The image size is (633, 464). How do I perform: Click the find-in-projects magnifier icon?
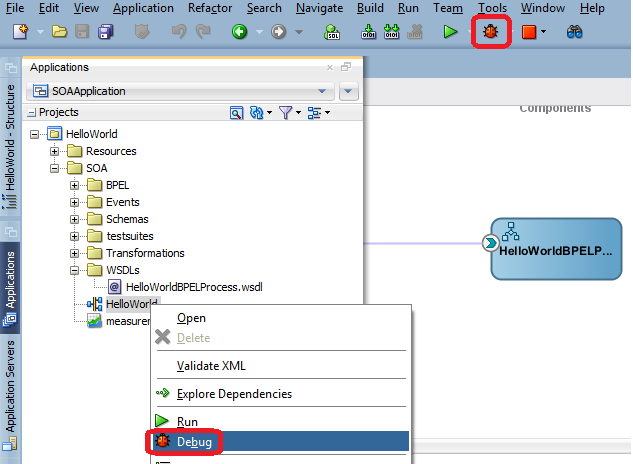point(237,113)
